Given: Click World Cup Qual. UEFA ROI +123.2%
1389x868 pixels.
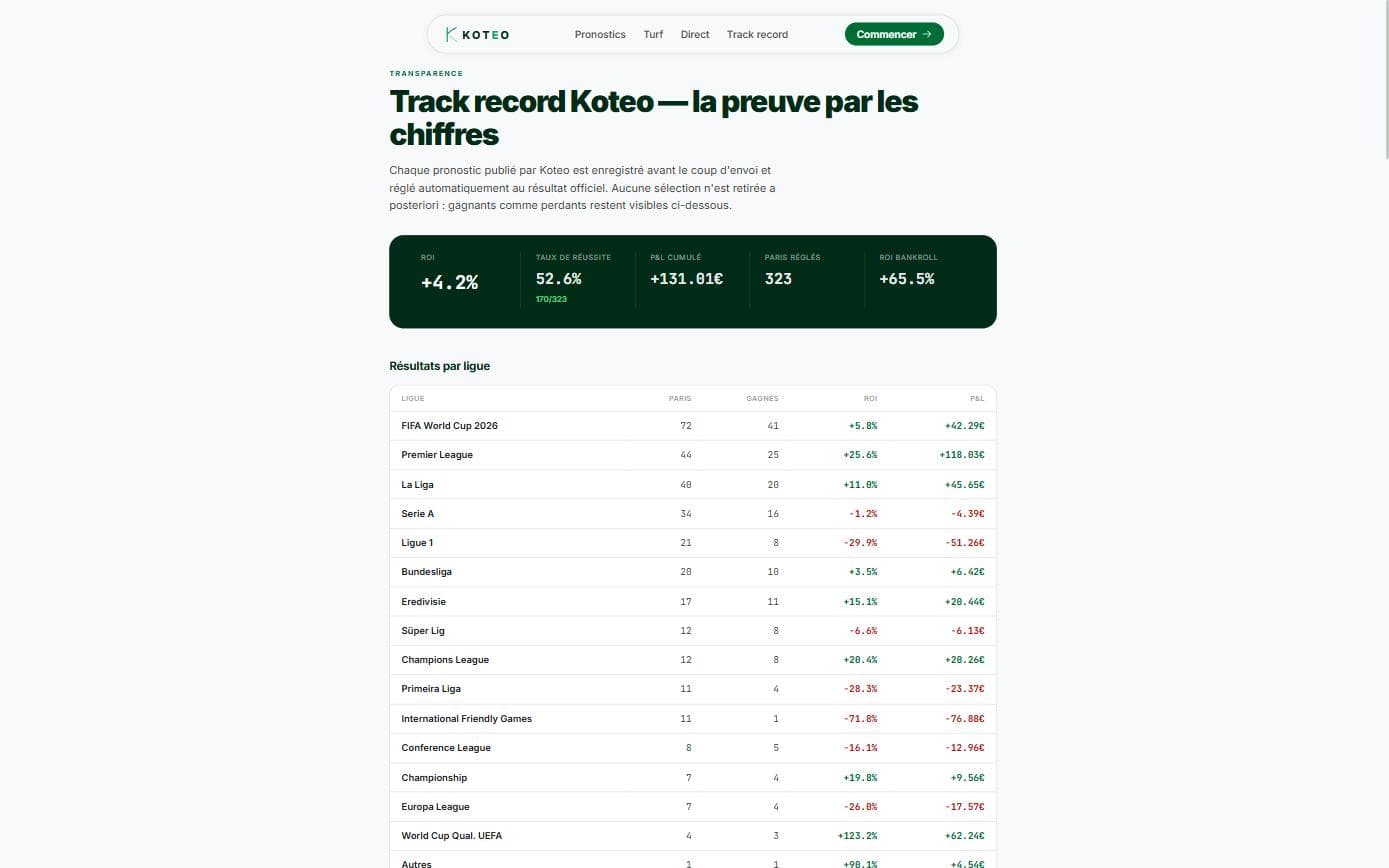Looking at the screenshot, I should pos(857,836).
